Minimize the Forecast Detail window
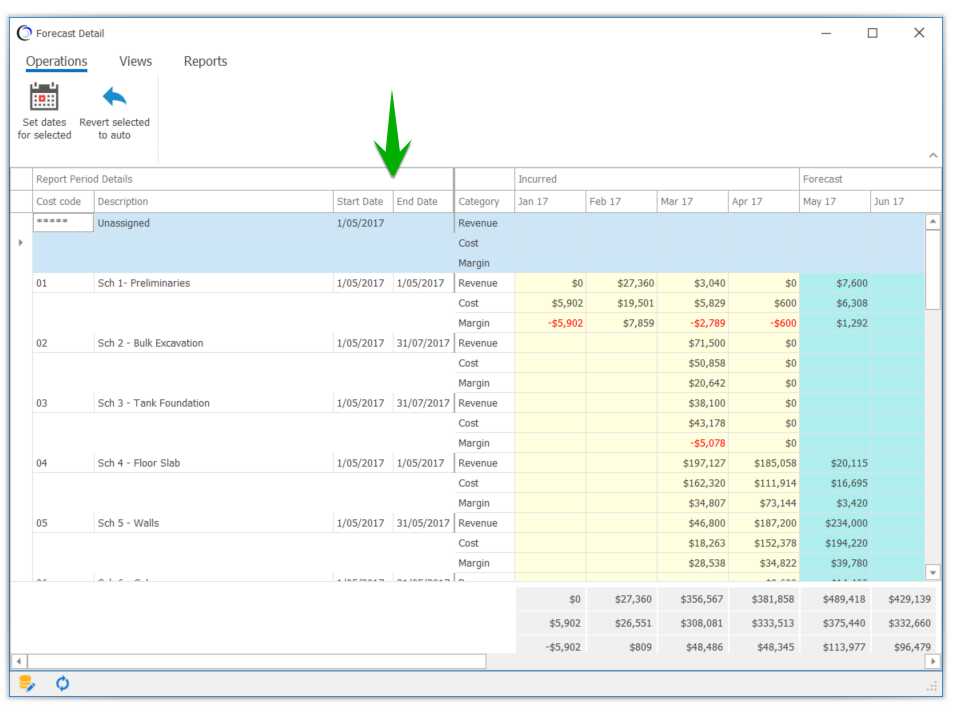This screenshot has height=705, width=956. tap(826, 33)
